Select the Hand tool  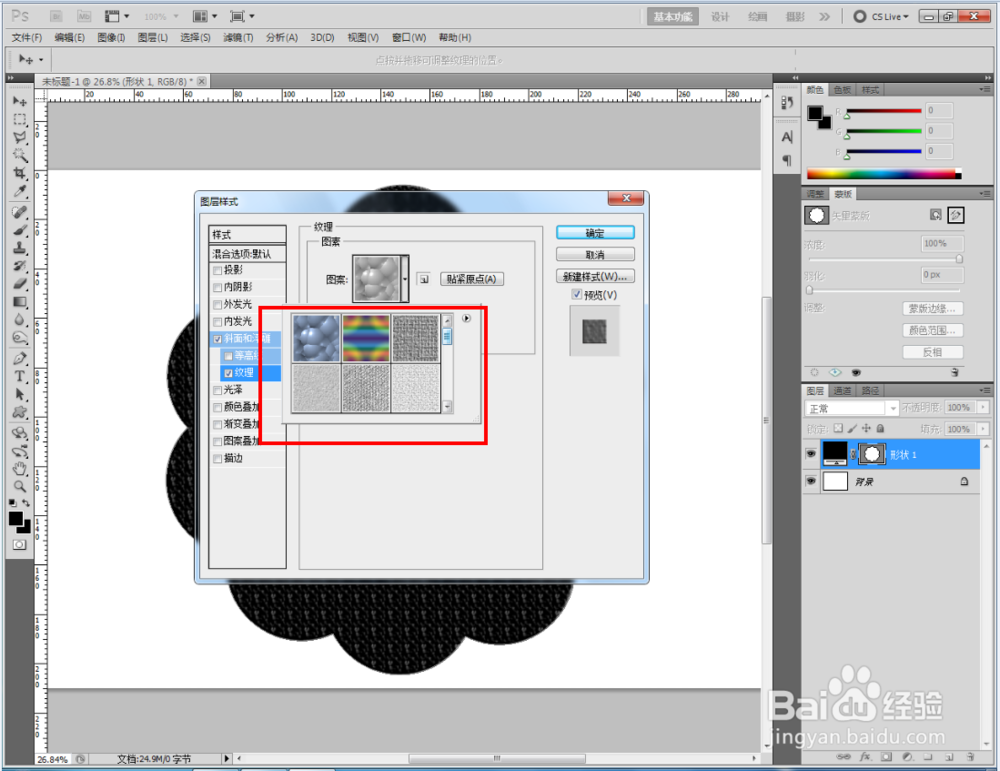coord(20,469)
